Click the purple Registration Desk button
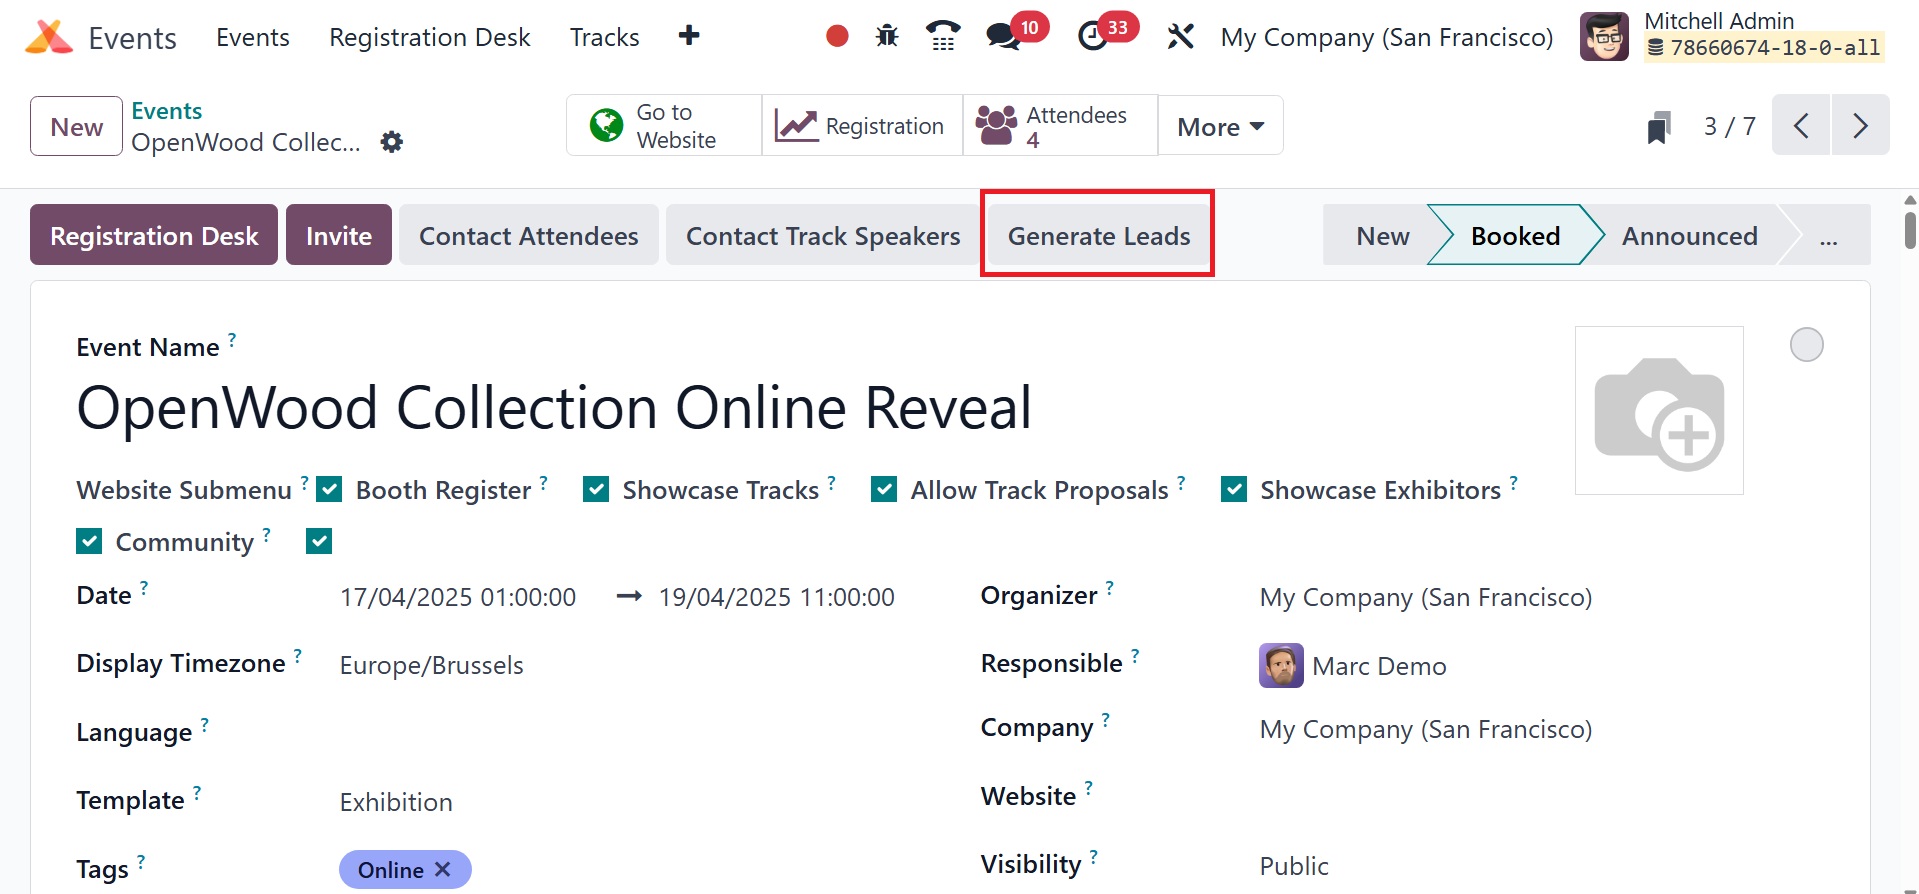 pyautogui.click(x=154, y=235)
